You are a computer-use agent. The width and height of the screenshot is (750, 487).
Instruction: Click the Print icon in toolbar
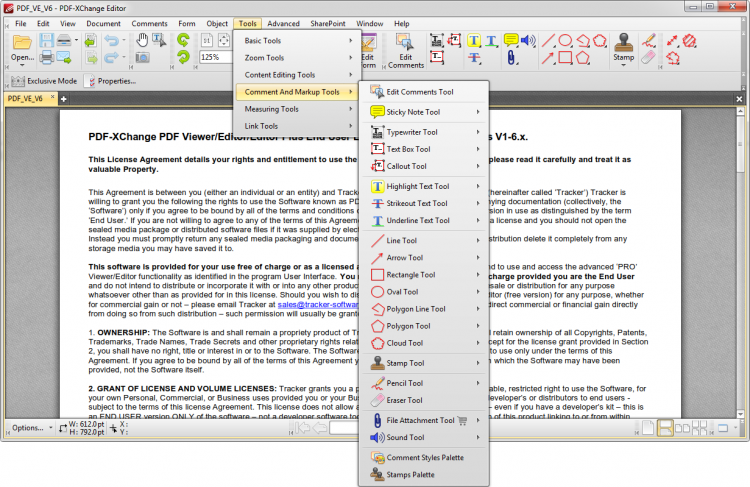(x=46, y=58)
